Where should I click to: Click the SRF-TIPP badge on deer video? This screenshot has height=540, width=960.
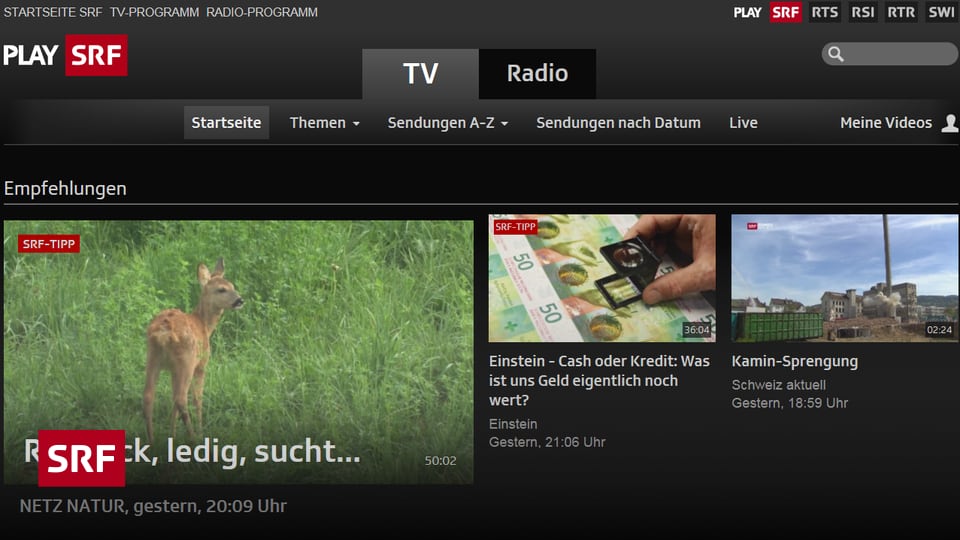(x=49, y=244)
